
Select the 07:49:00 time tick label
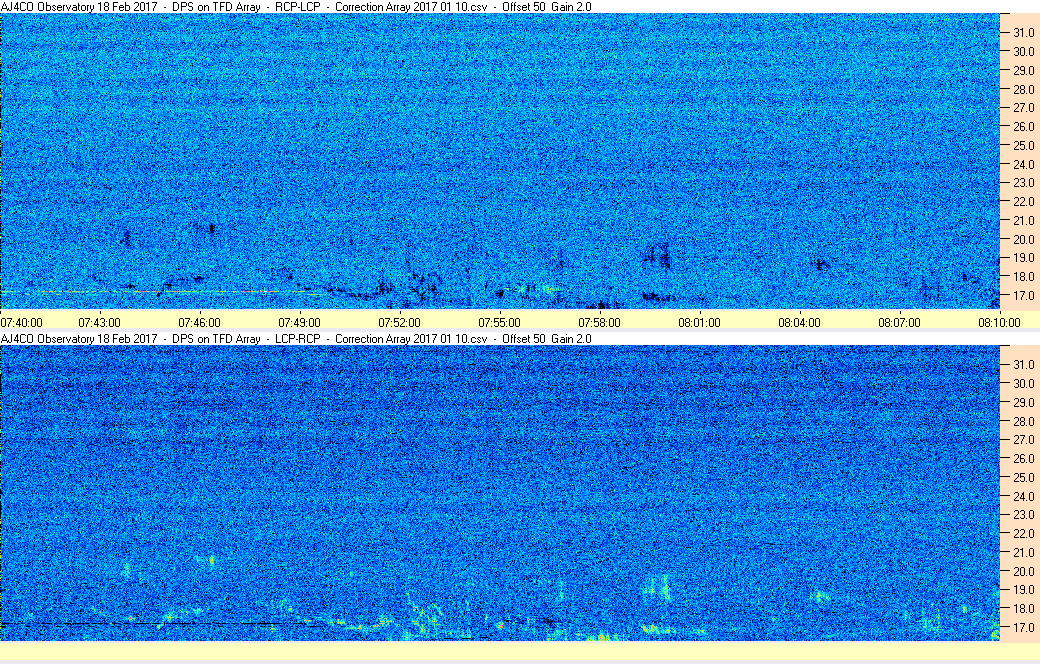coord(299,323)
